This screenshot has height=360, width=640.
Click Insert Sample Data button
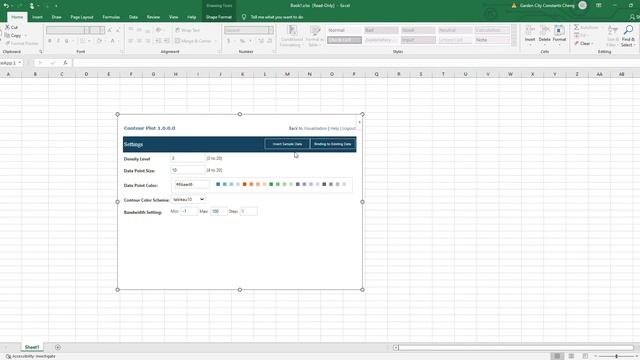coord(287,144)
